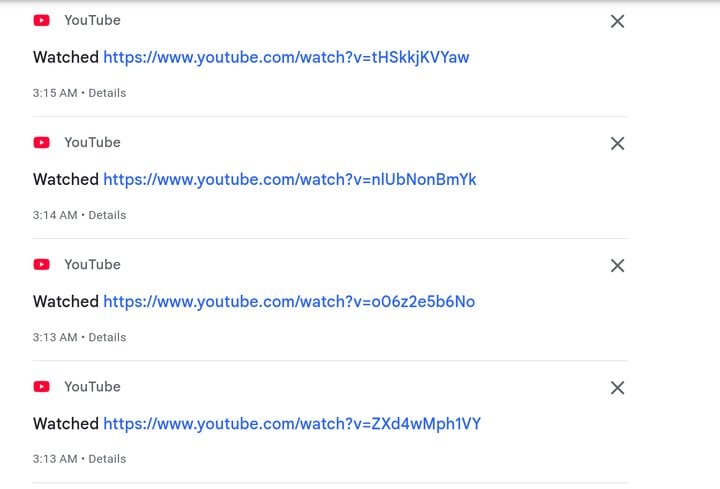Open the nlUbNonBmYk video link

290,180
